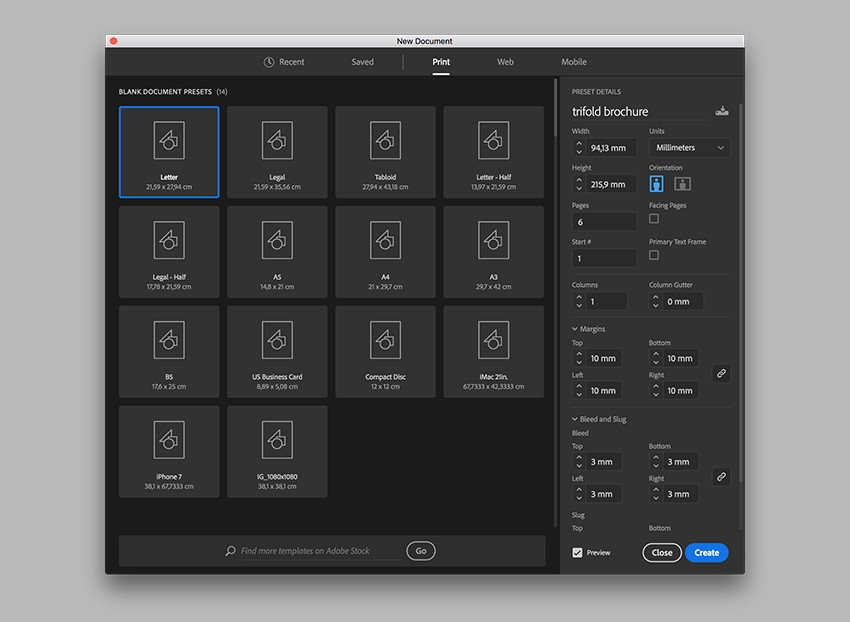Click the Height value field
Viewport: 850px width, 622px height.
611,184
